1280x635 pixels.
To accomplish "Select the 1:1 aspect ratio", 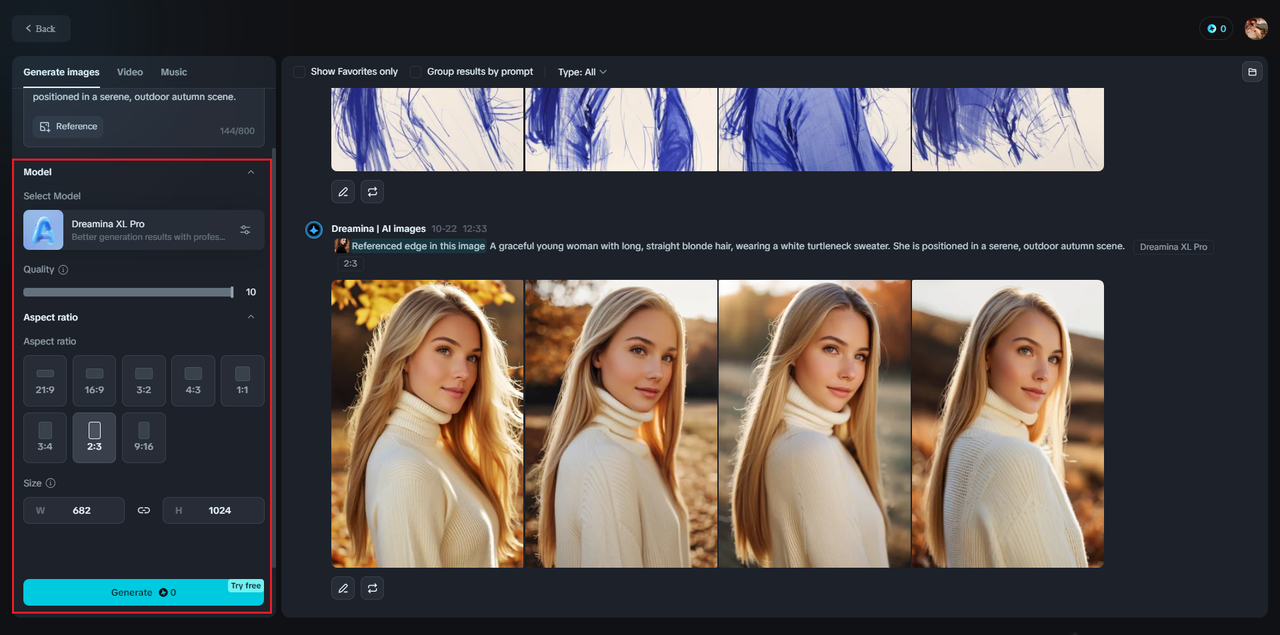I will pos(243,381).
